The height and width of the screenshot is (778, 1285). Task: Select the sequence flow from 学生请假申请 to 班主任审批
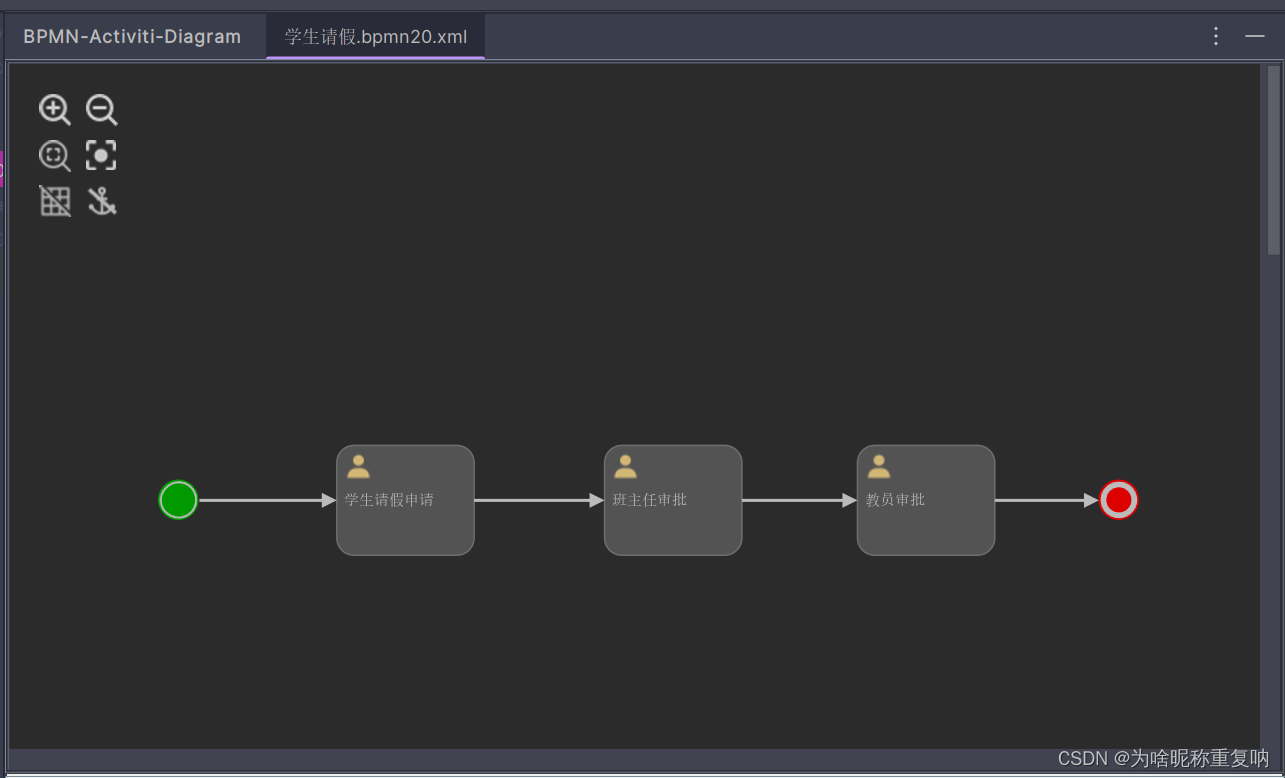(x=539, y=500)
